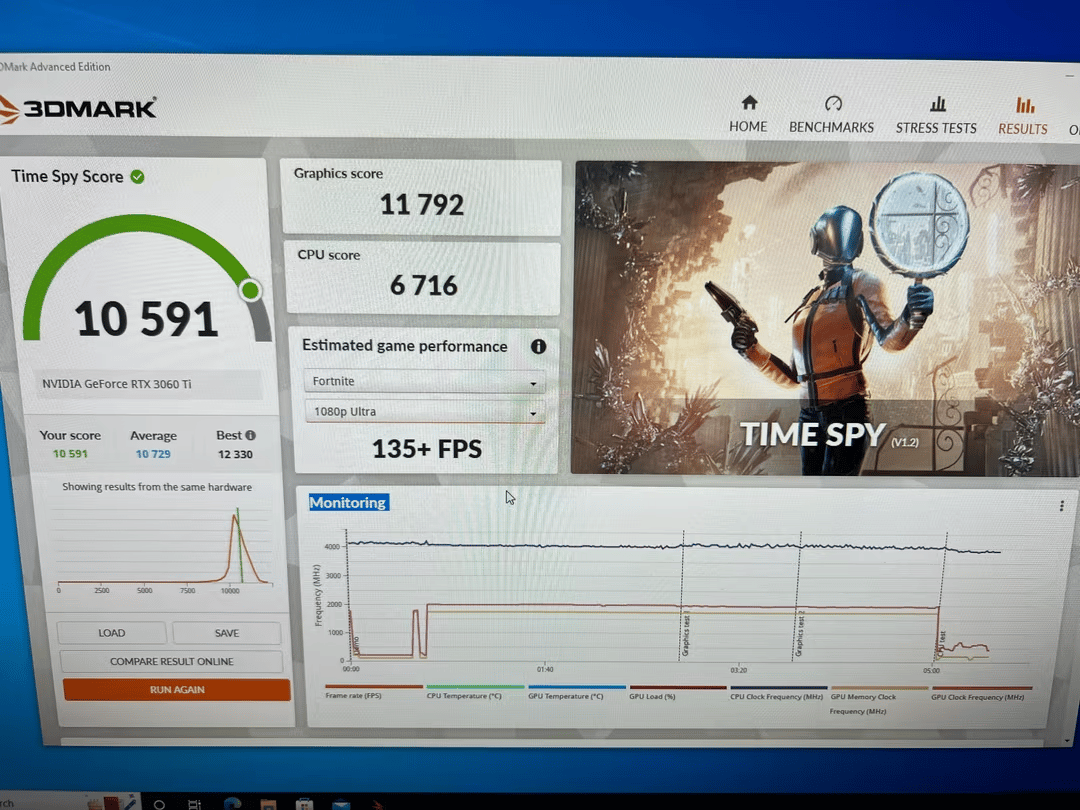The width and height of the screenshot is (1080, 810).
Task: Toggle GPU Clock Frequency legend
Action: 982,693
